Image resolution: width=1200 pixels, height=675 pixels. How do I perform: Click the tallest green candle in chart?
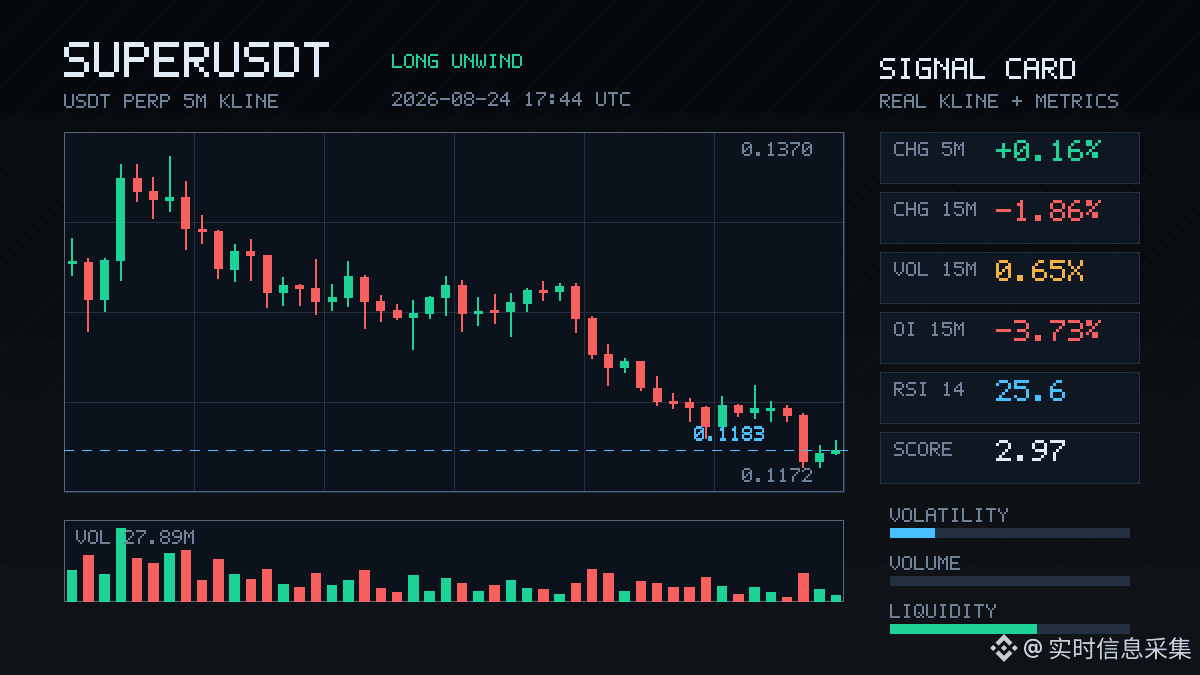pyautogui.click(x=121, y=220)
